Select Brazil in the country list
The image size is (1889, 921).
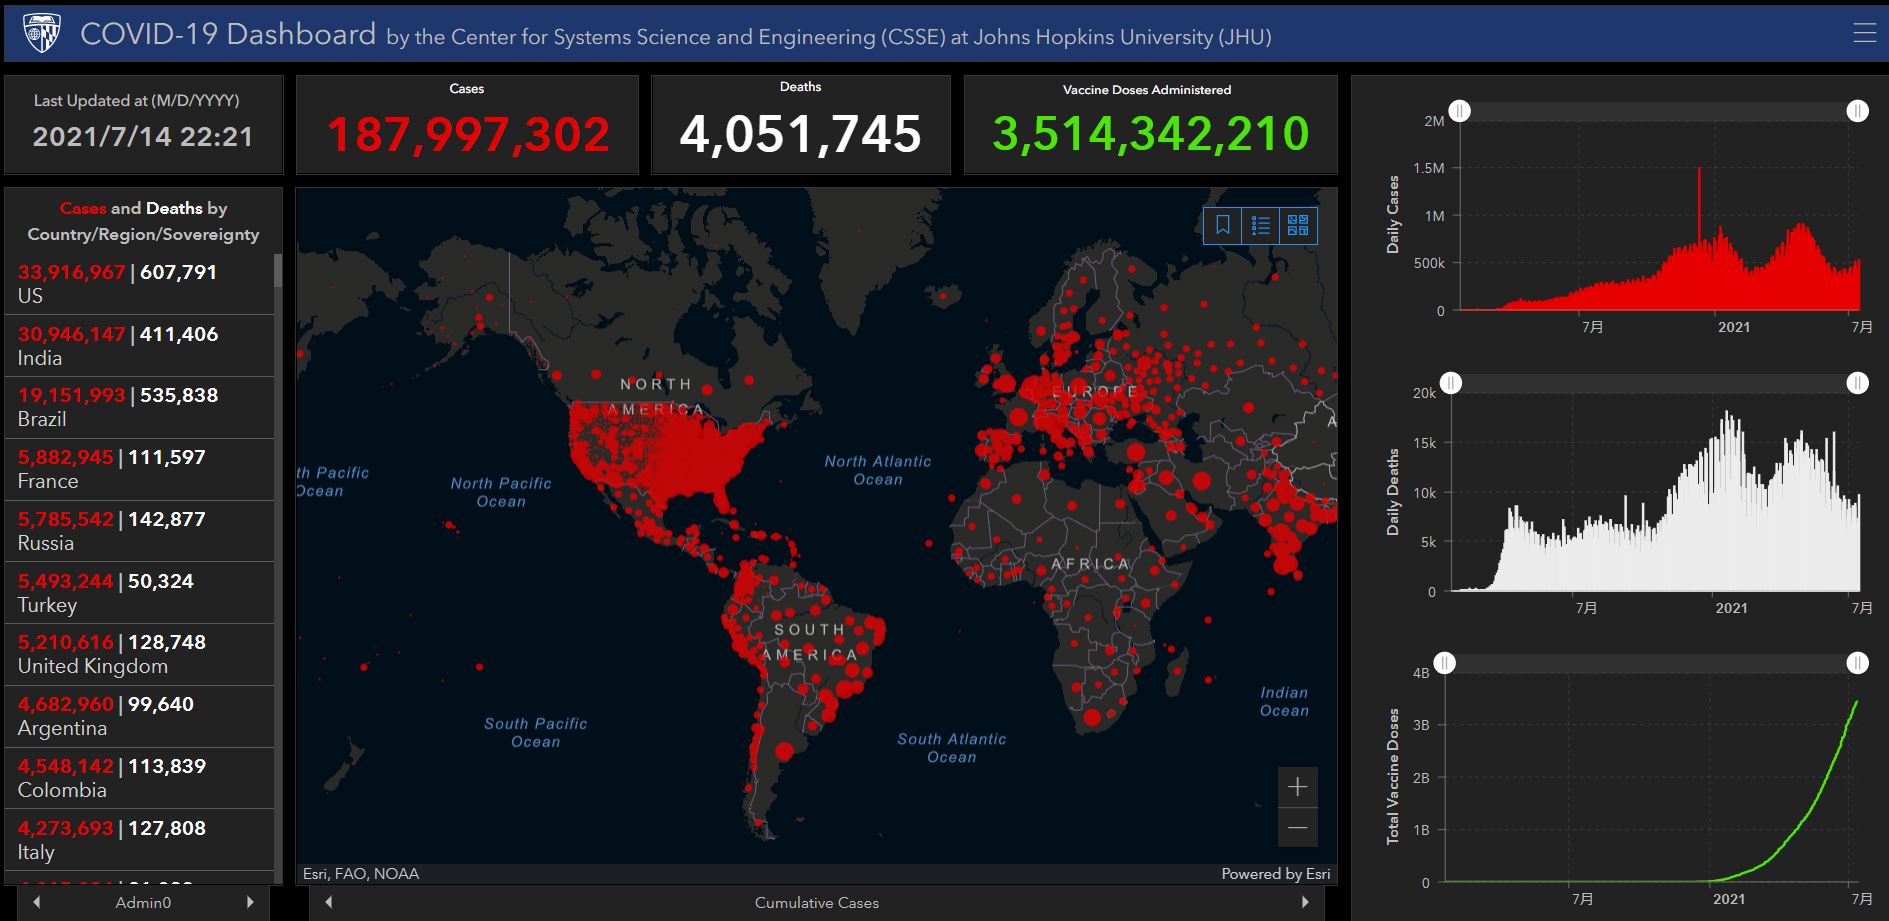(x=139, y=407)
